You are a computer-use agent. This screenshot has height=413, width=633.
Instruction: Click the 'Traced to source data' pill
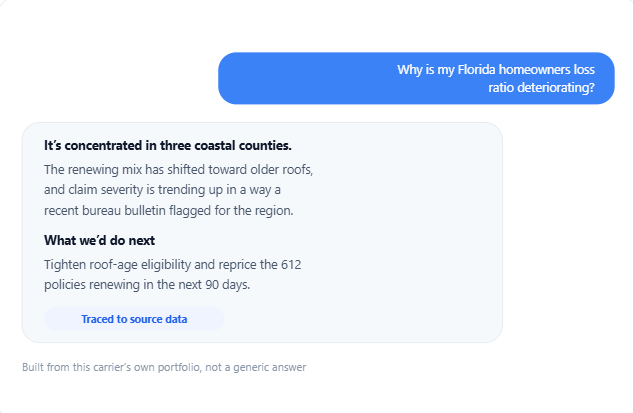(134, 319)
